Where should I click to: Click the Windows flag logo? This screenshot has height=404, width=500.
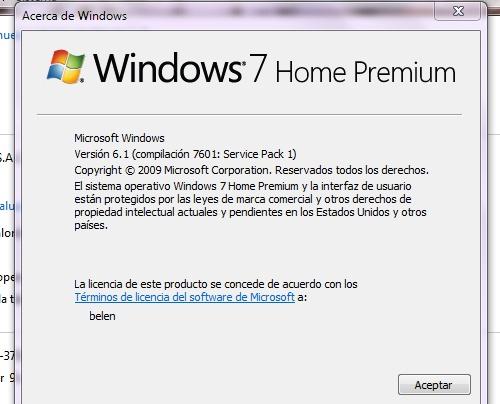[x=66, y=66]
